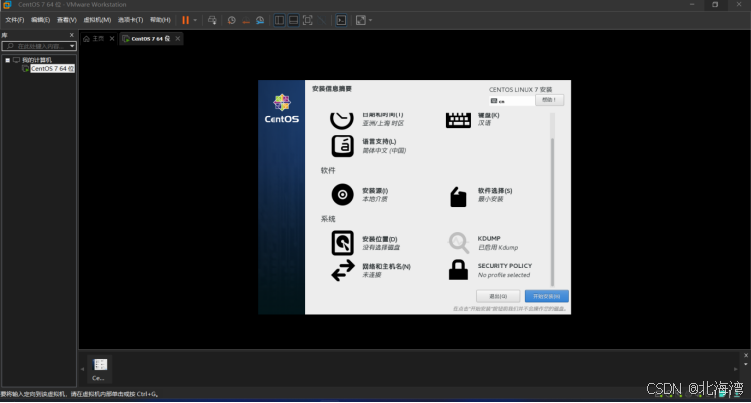
Task: Select CentOS 7 64 位 in the library tree
Action: click(52, 69)
